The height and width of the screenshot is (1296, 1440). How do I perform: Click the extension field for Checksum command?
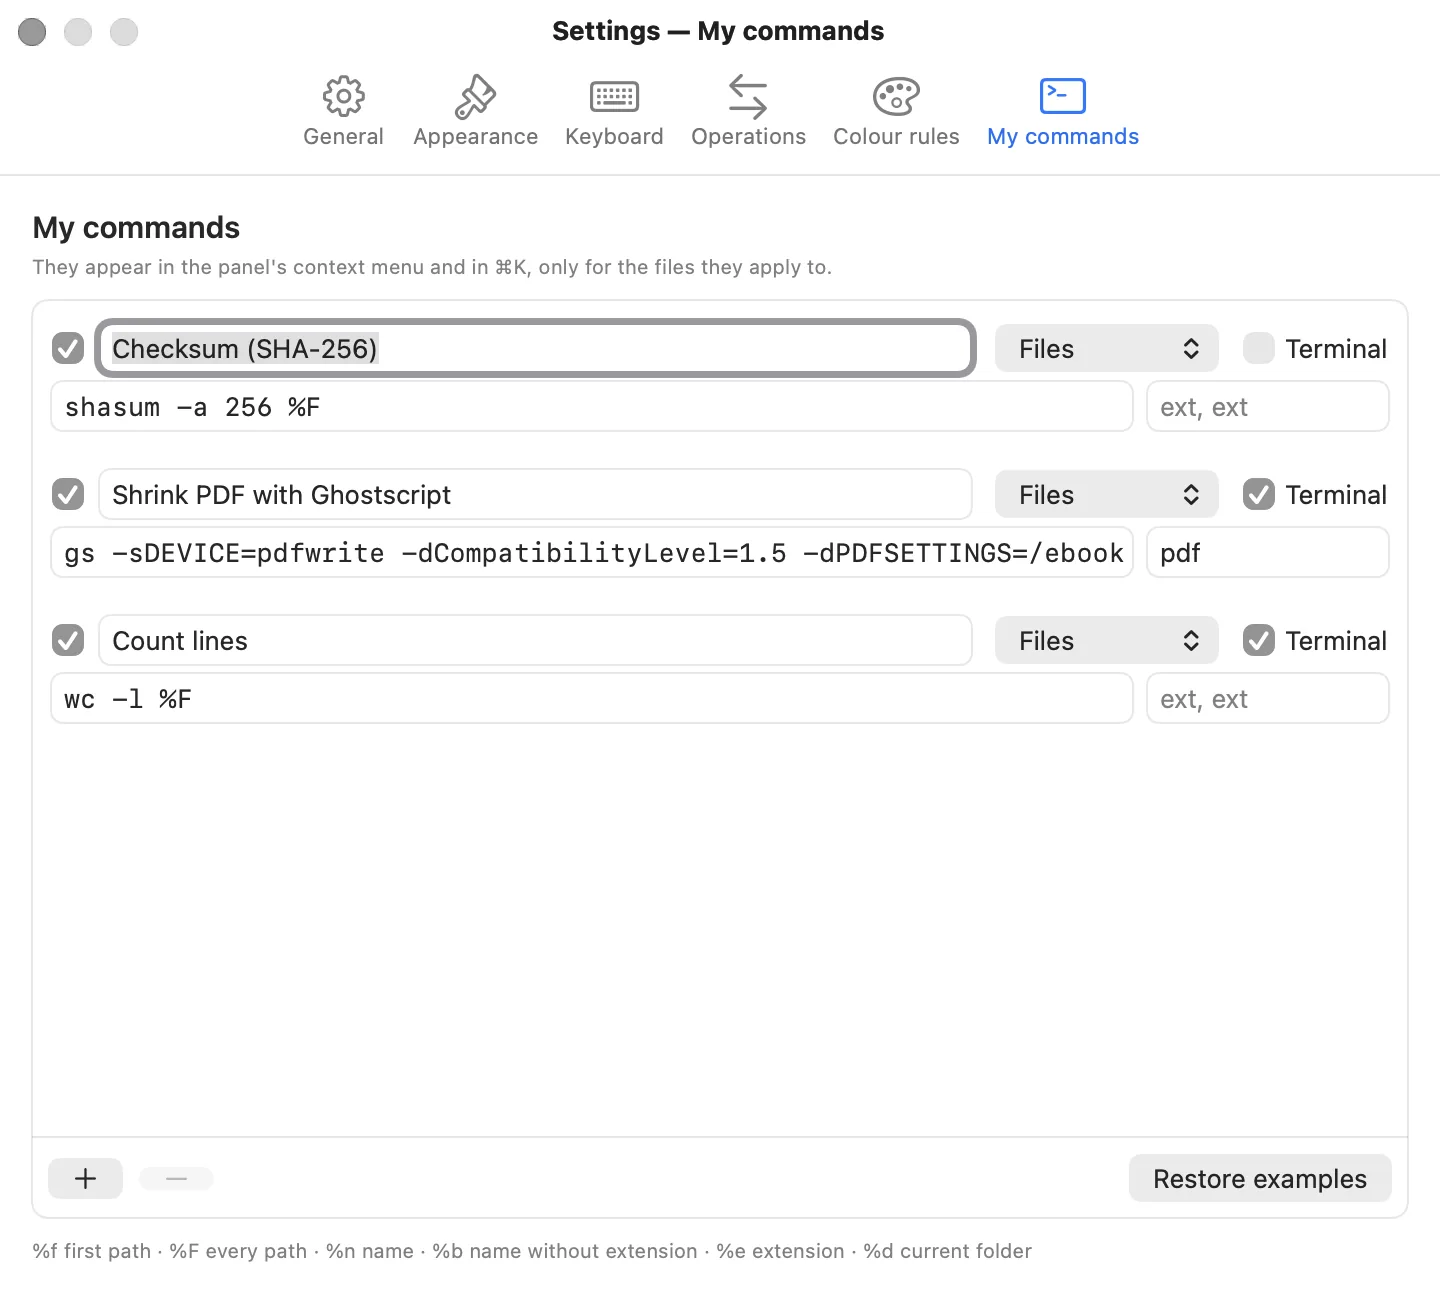click(1268, 407)
